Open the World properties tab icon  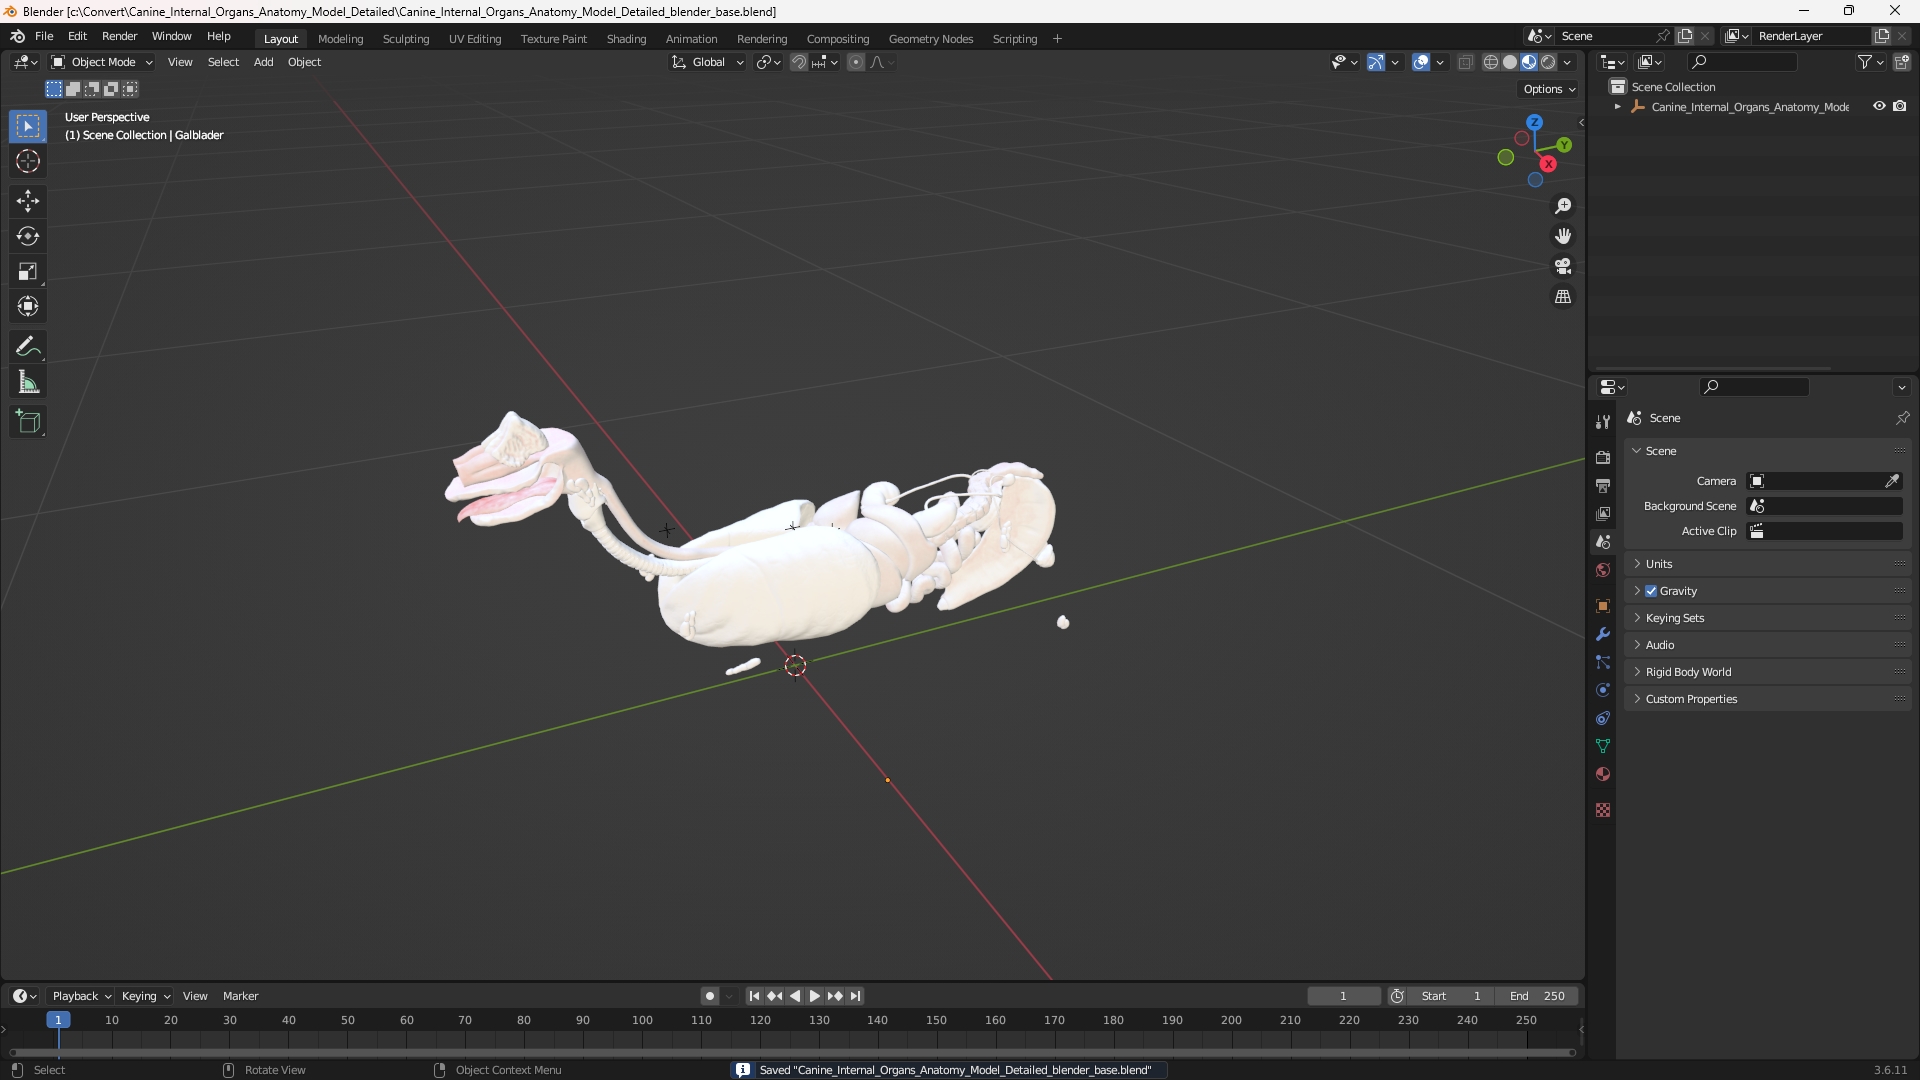(1603, 570)
